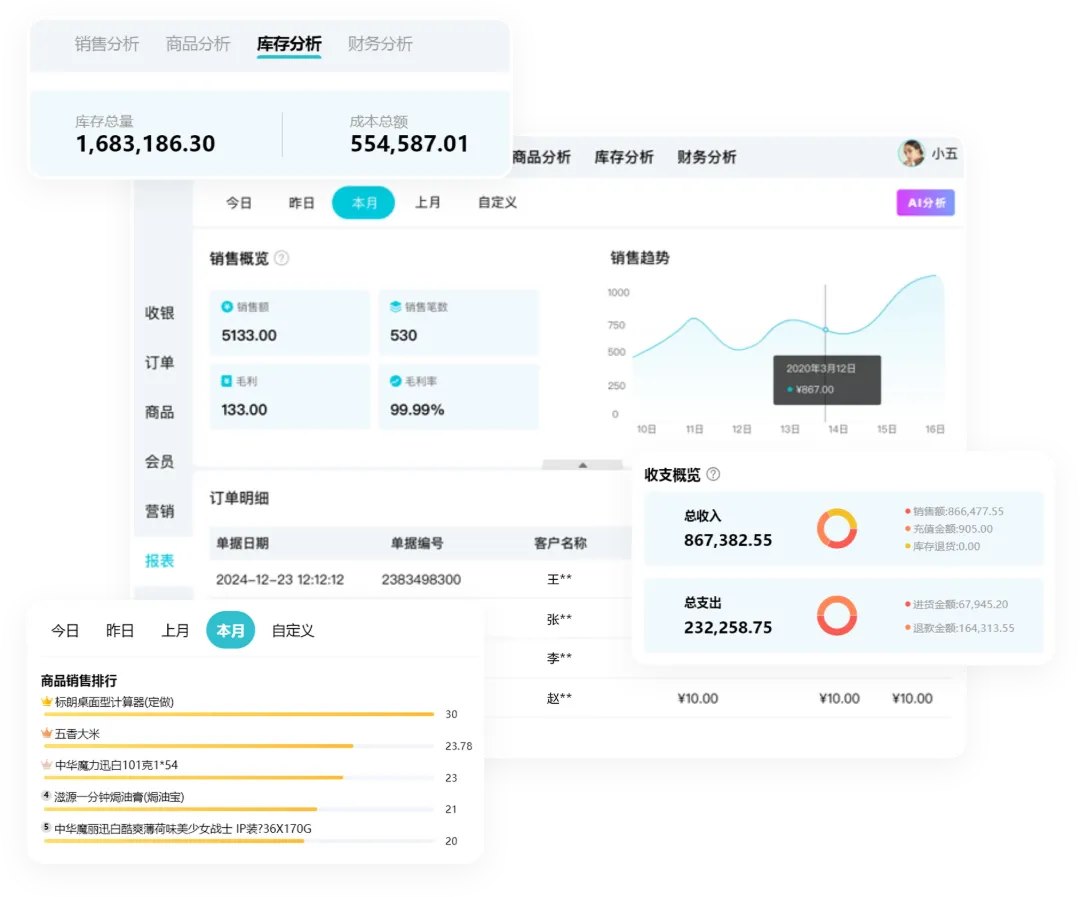
Task: Open 财务分析 in the main window header
Action: tap(707, 157)
